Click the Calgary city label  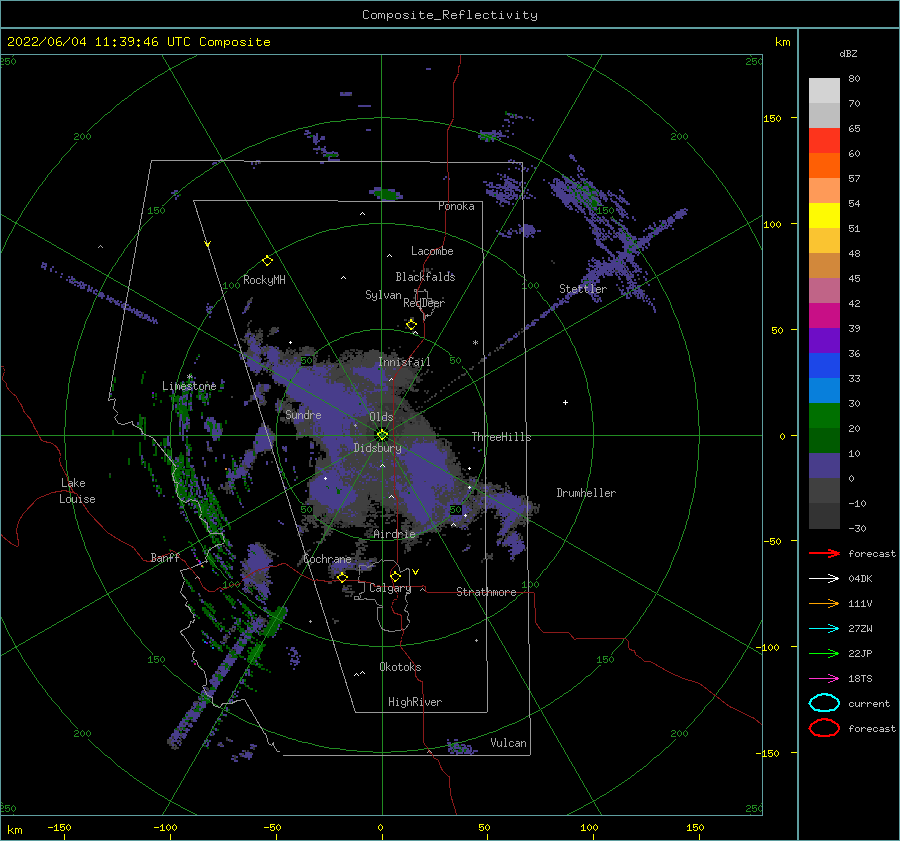pos(390,588)
